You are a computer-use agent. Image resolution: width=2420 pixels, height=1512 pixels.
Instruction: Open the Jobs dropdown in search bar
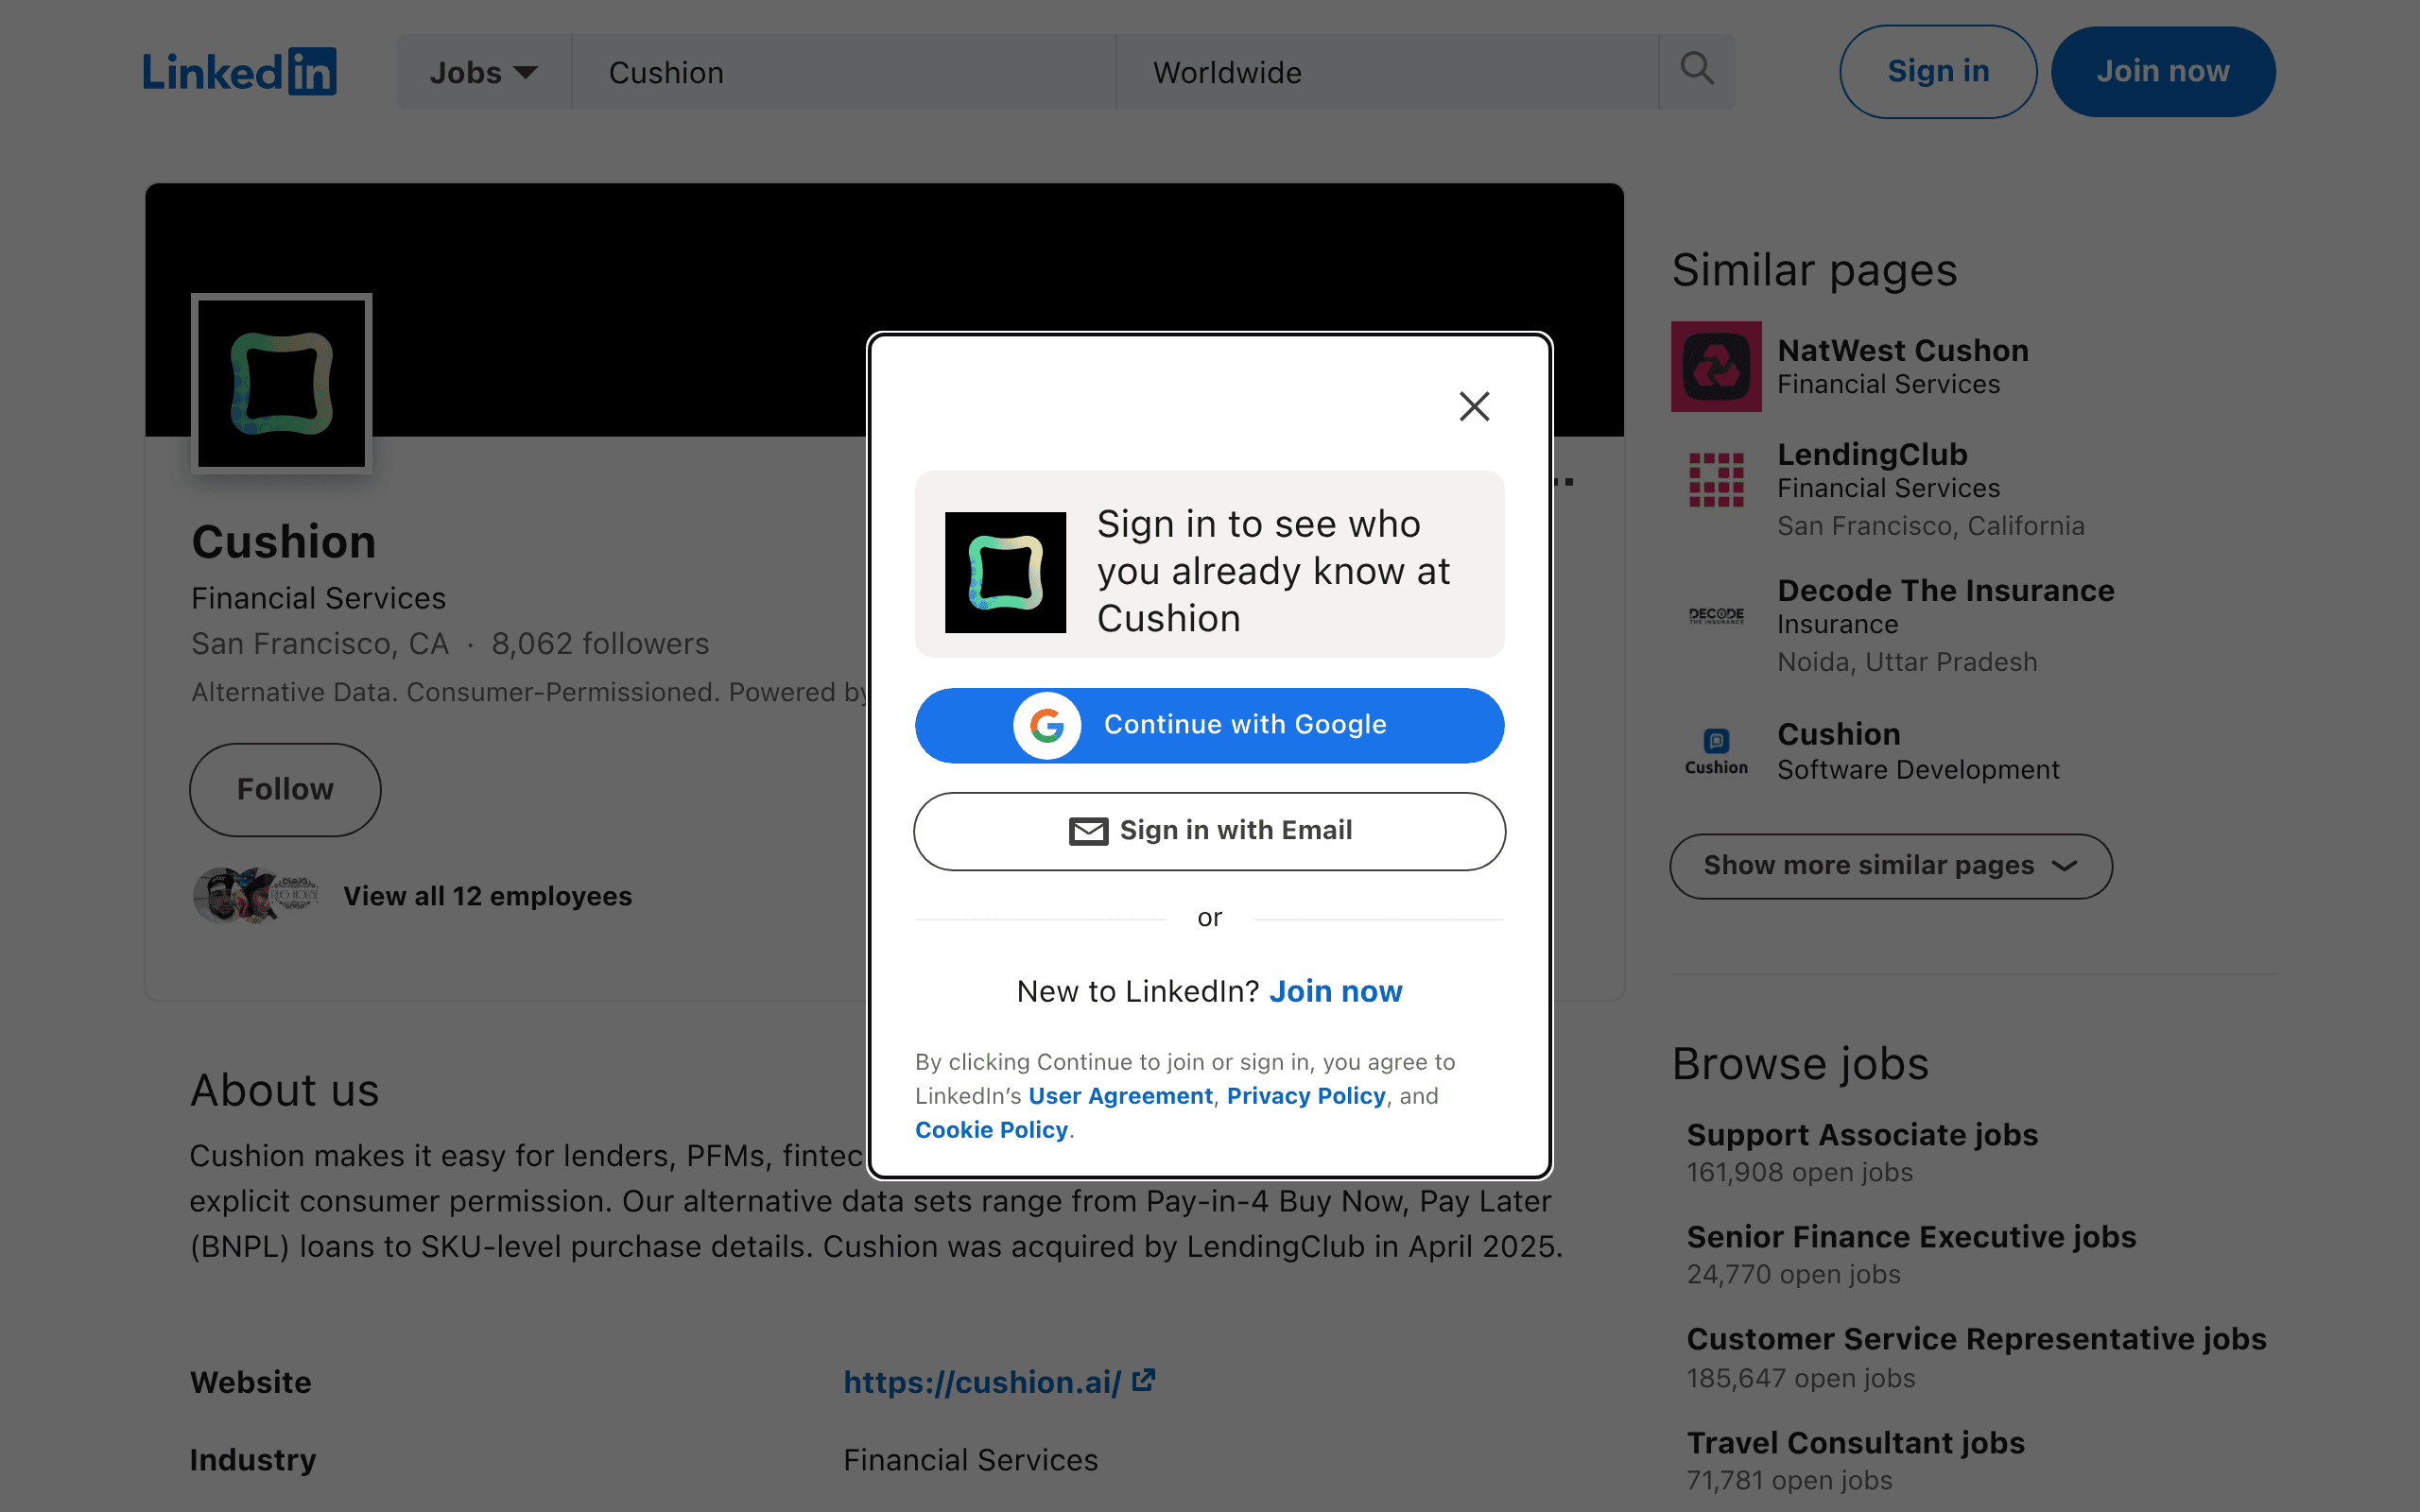(484, 72)
